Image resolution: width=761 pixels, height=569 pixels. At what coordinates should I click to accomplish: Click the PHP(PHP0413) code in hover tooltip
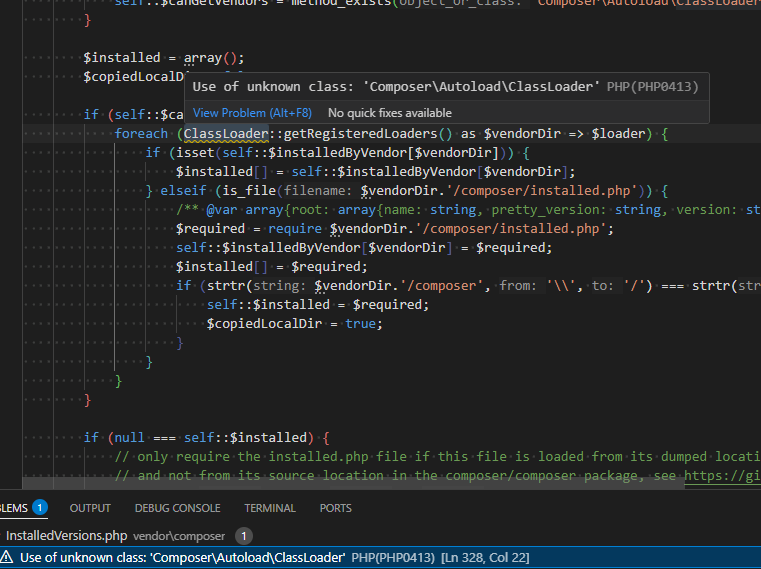[652, 87]
